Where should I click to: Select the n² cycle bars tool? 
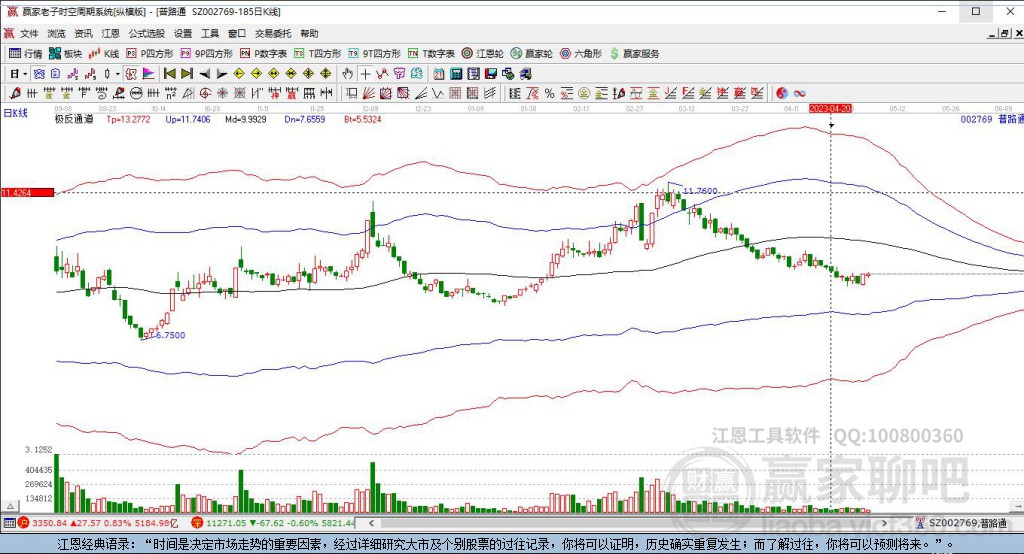(x=170, y=93)
